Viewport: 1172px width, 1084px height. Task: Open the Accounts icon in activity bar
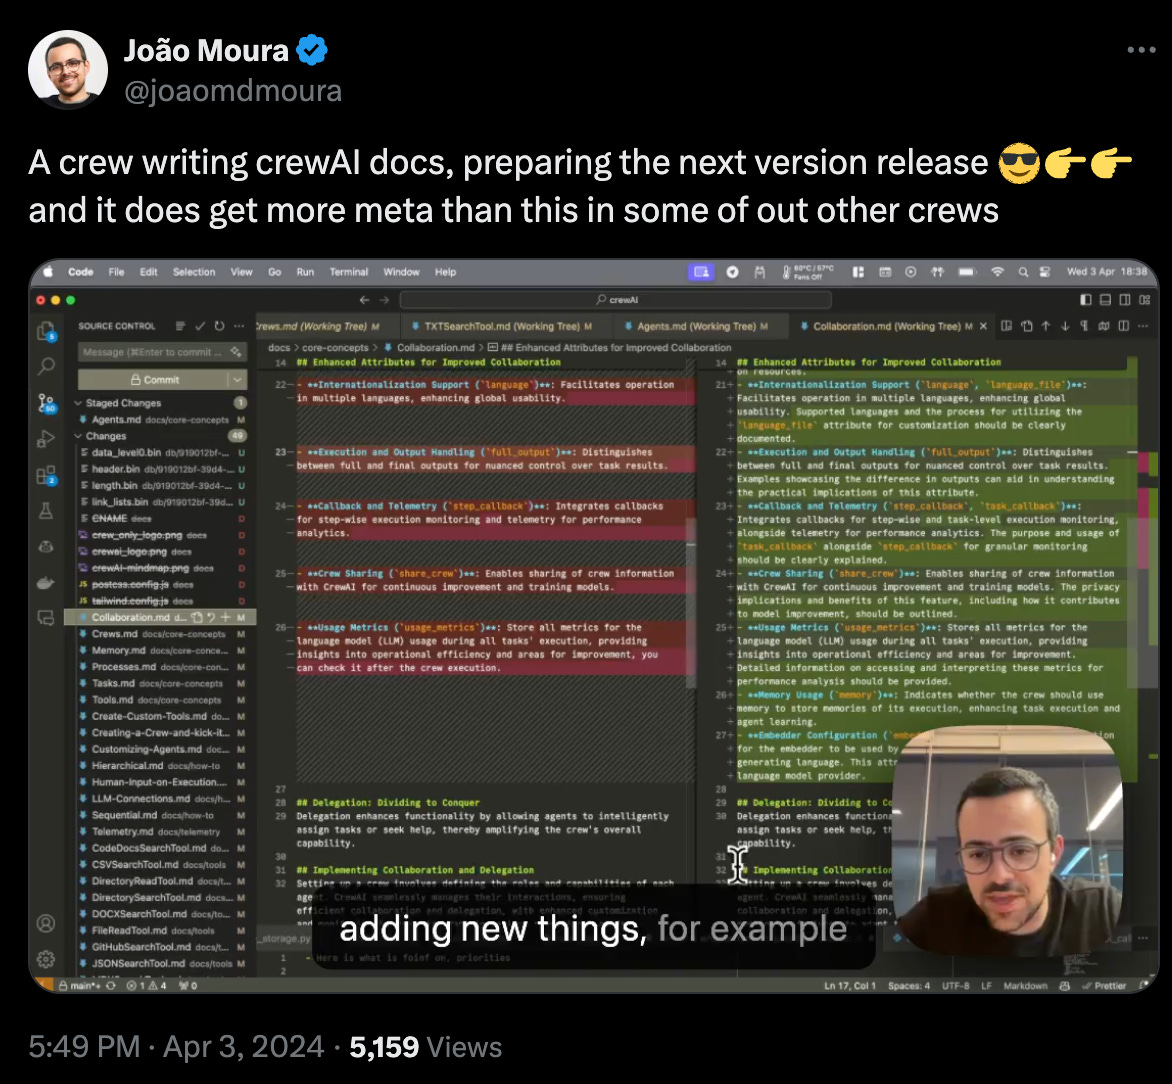[46, 923]
